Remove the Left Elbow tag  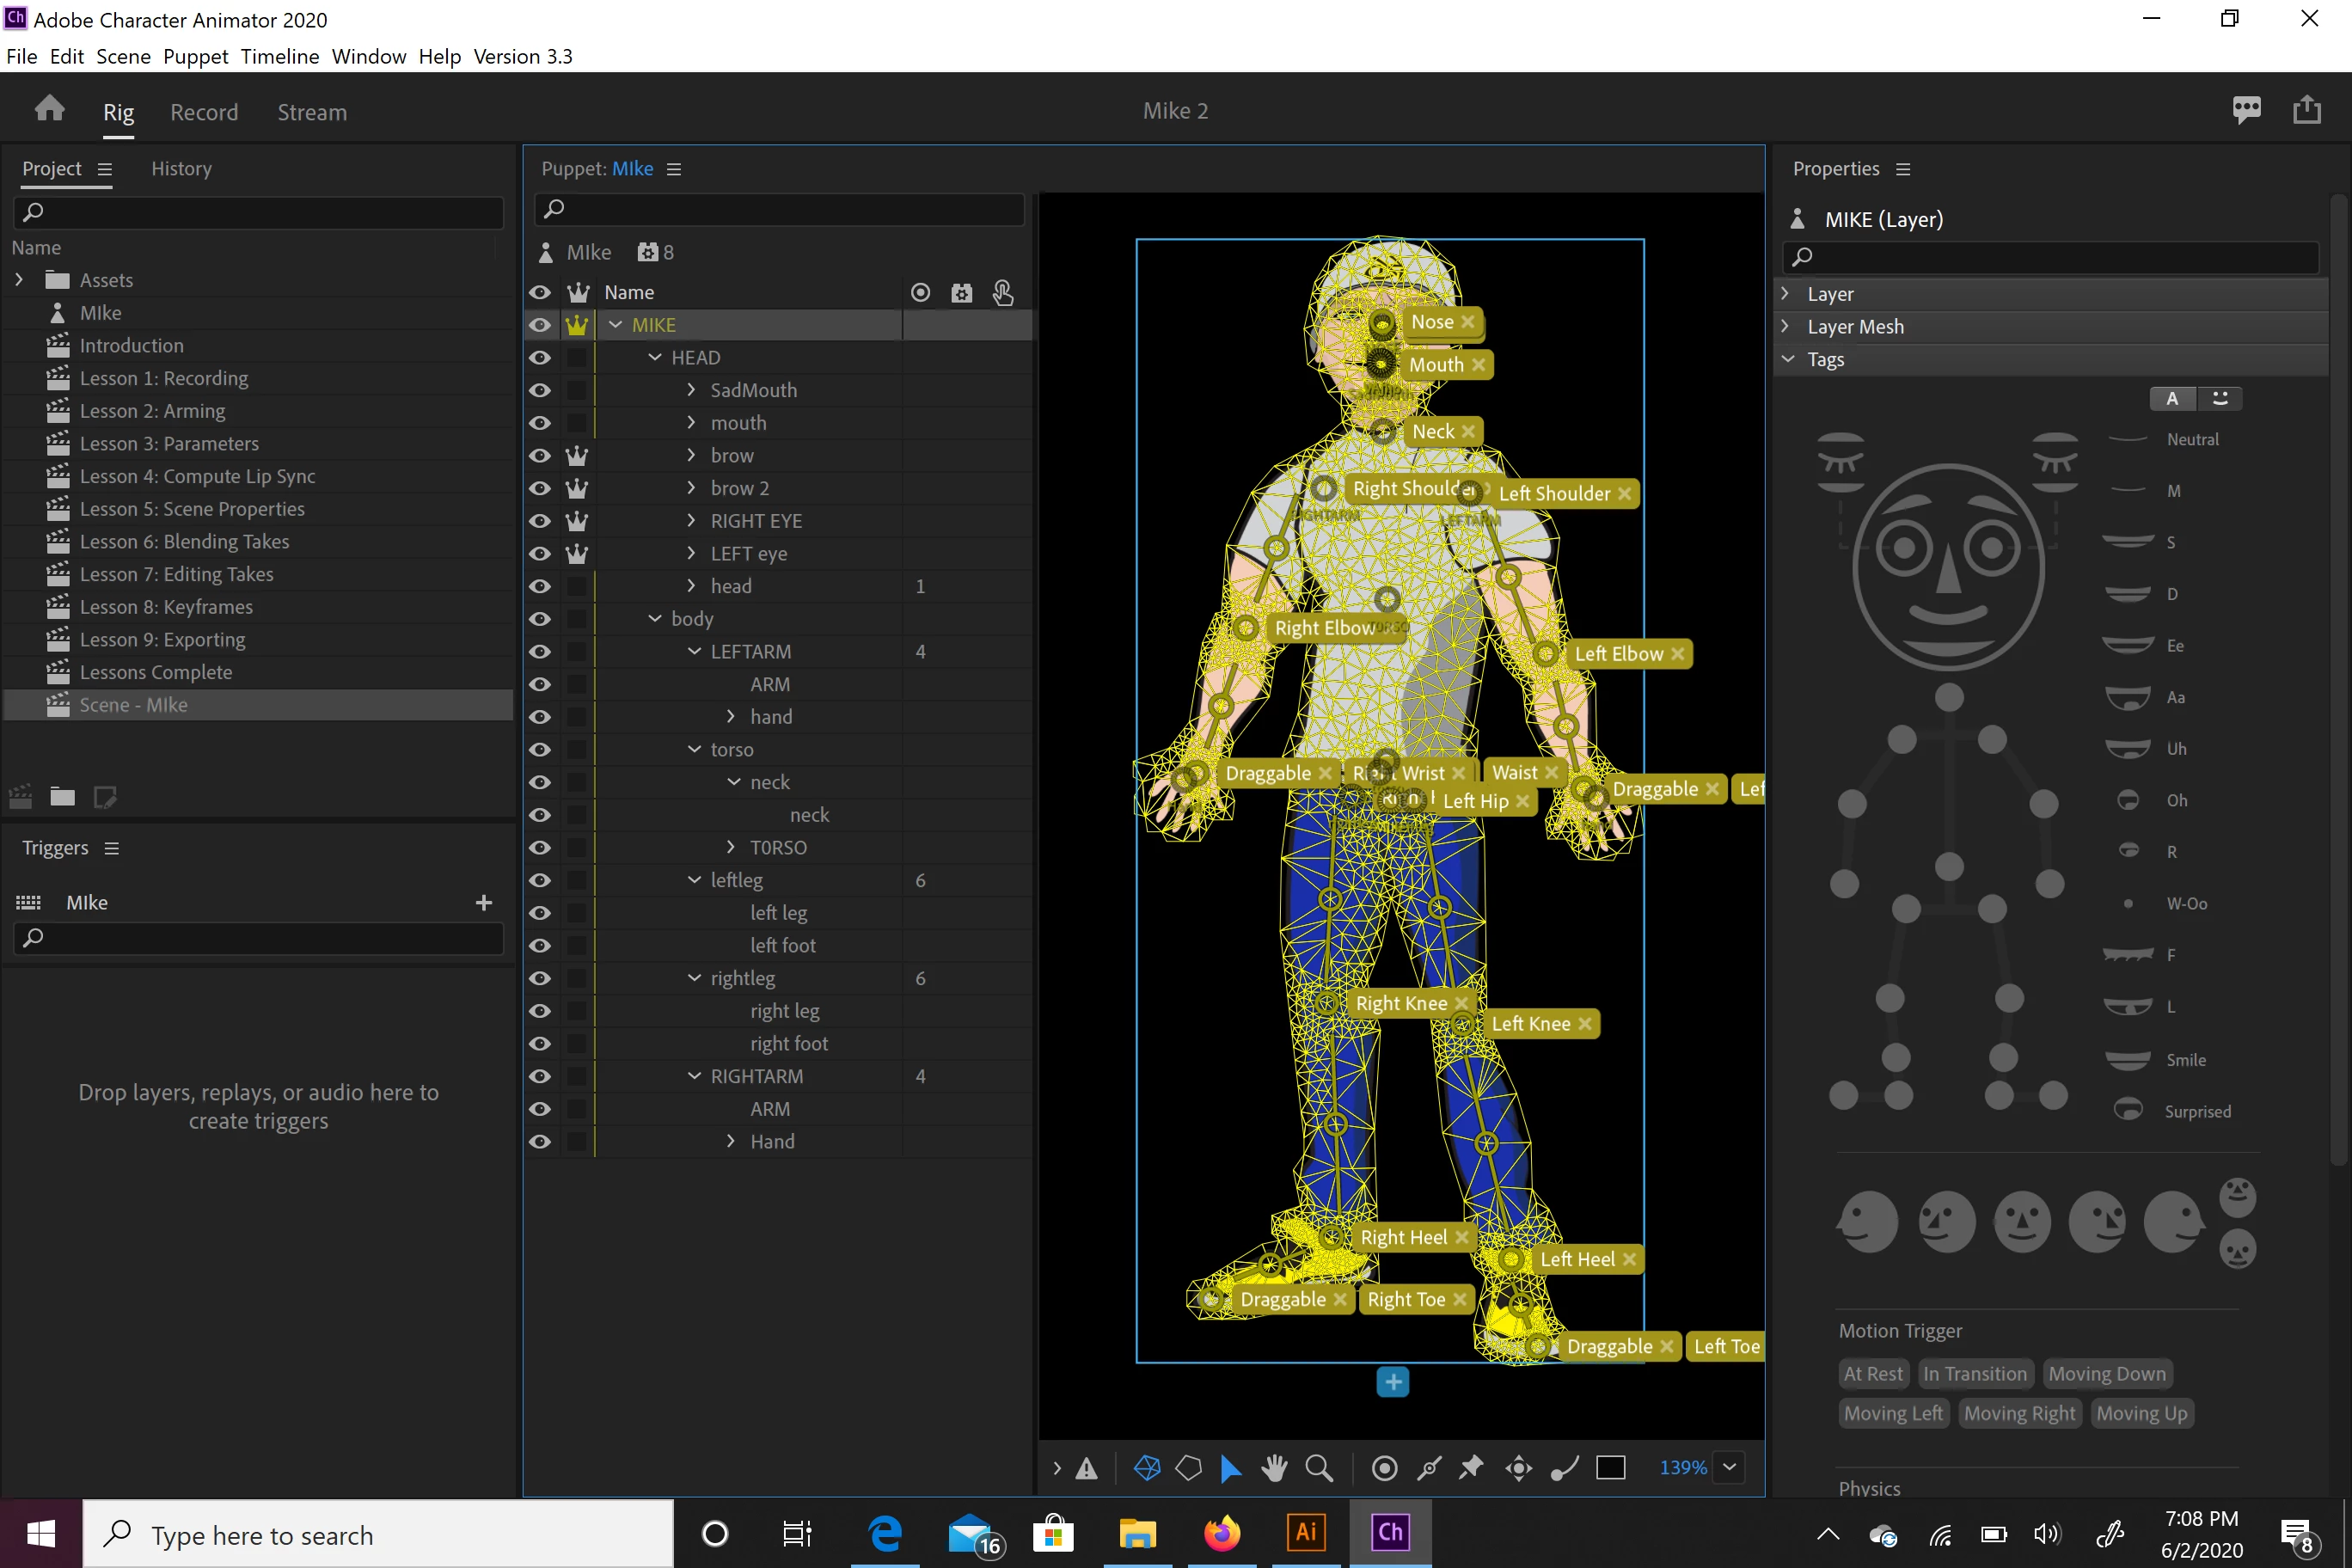click(x=1677, y=654)
